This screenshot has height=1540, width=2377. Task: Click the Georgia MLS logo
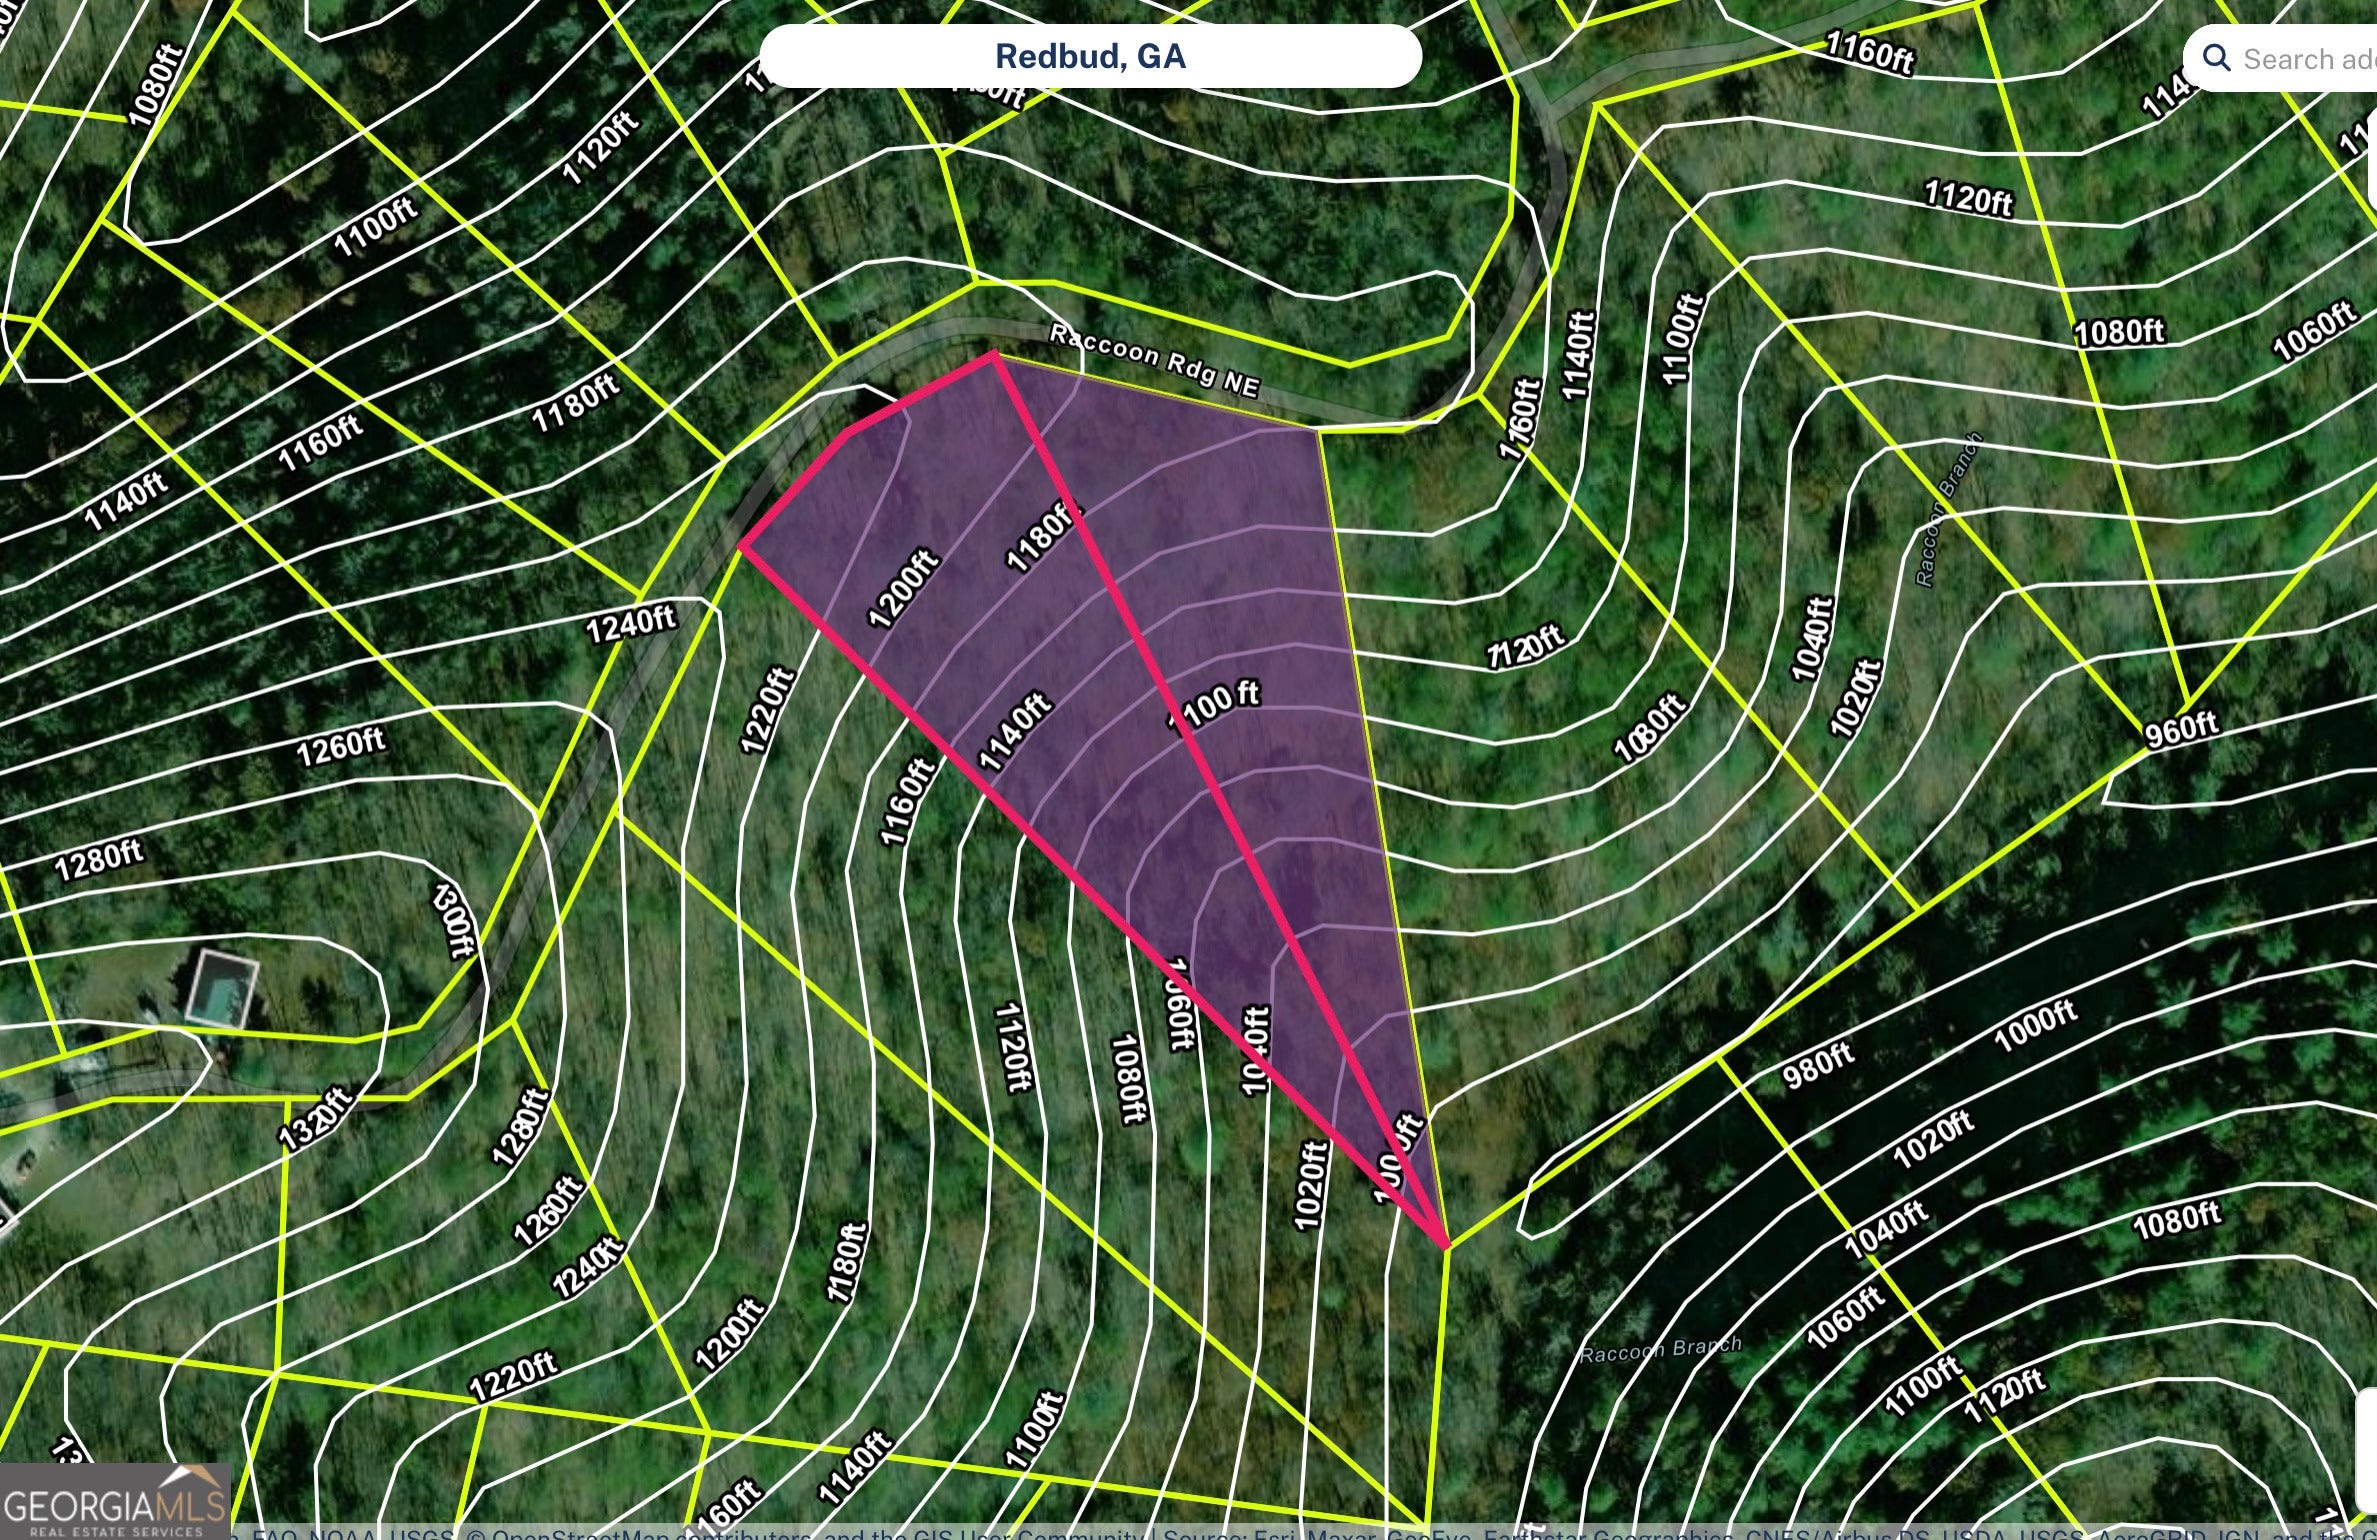(115, 1503)
